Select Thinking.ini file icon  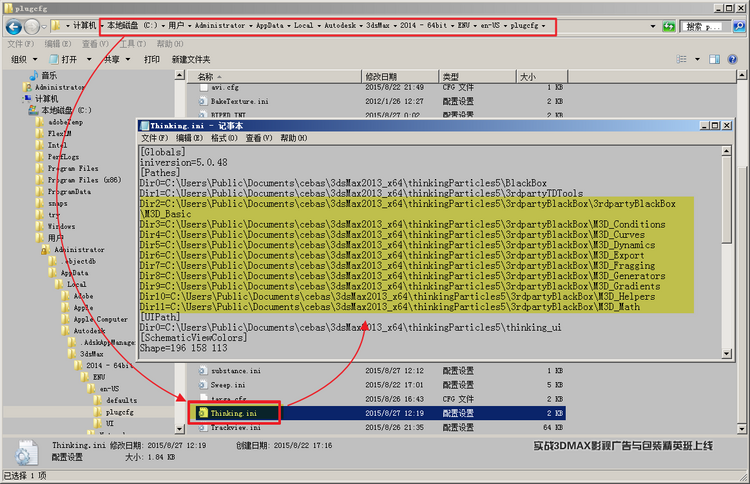pos(204,413)
